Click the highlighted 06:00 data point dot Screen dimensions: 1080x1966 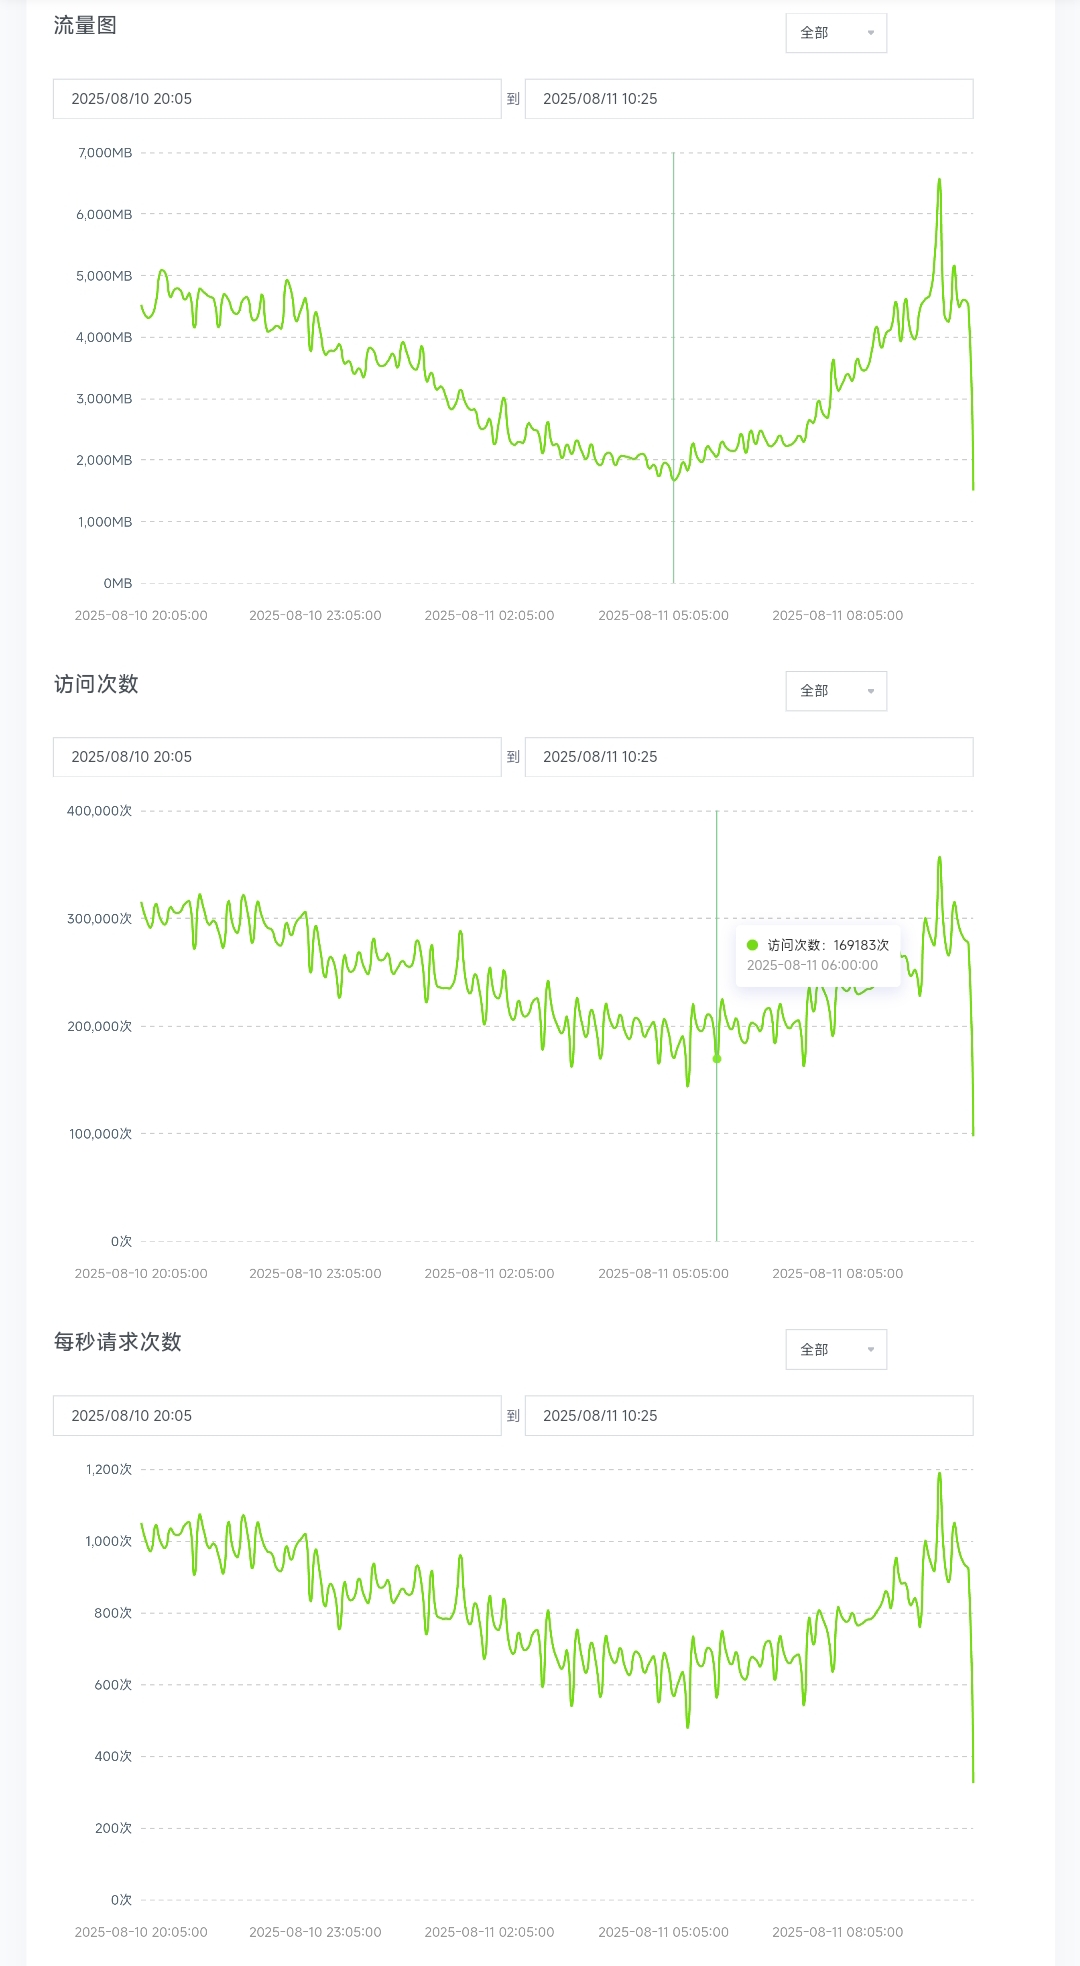point(717,1059)
